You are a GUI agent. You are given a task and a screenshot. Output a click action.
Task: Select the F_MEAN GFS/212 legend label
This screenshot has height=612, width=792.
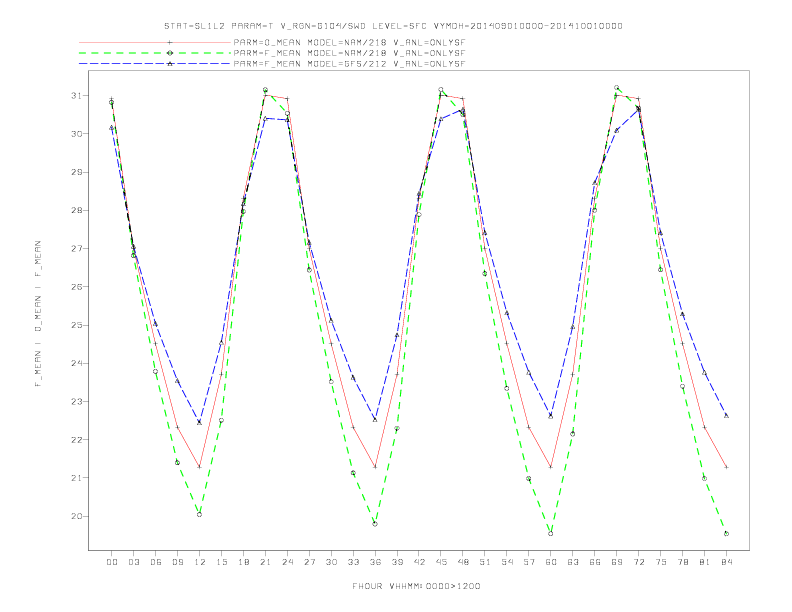pos(349,64)
